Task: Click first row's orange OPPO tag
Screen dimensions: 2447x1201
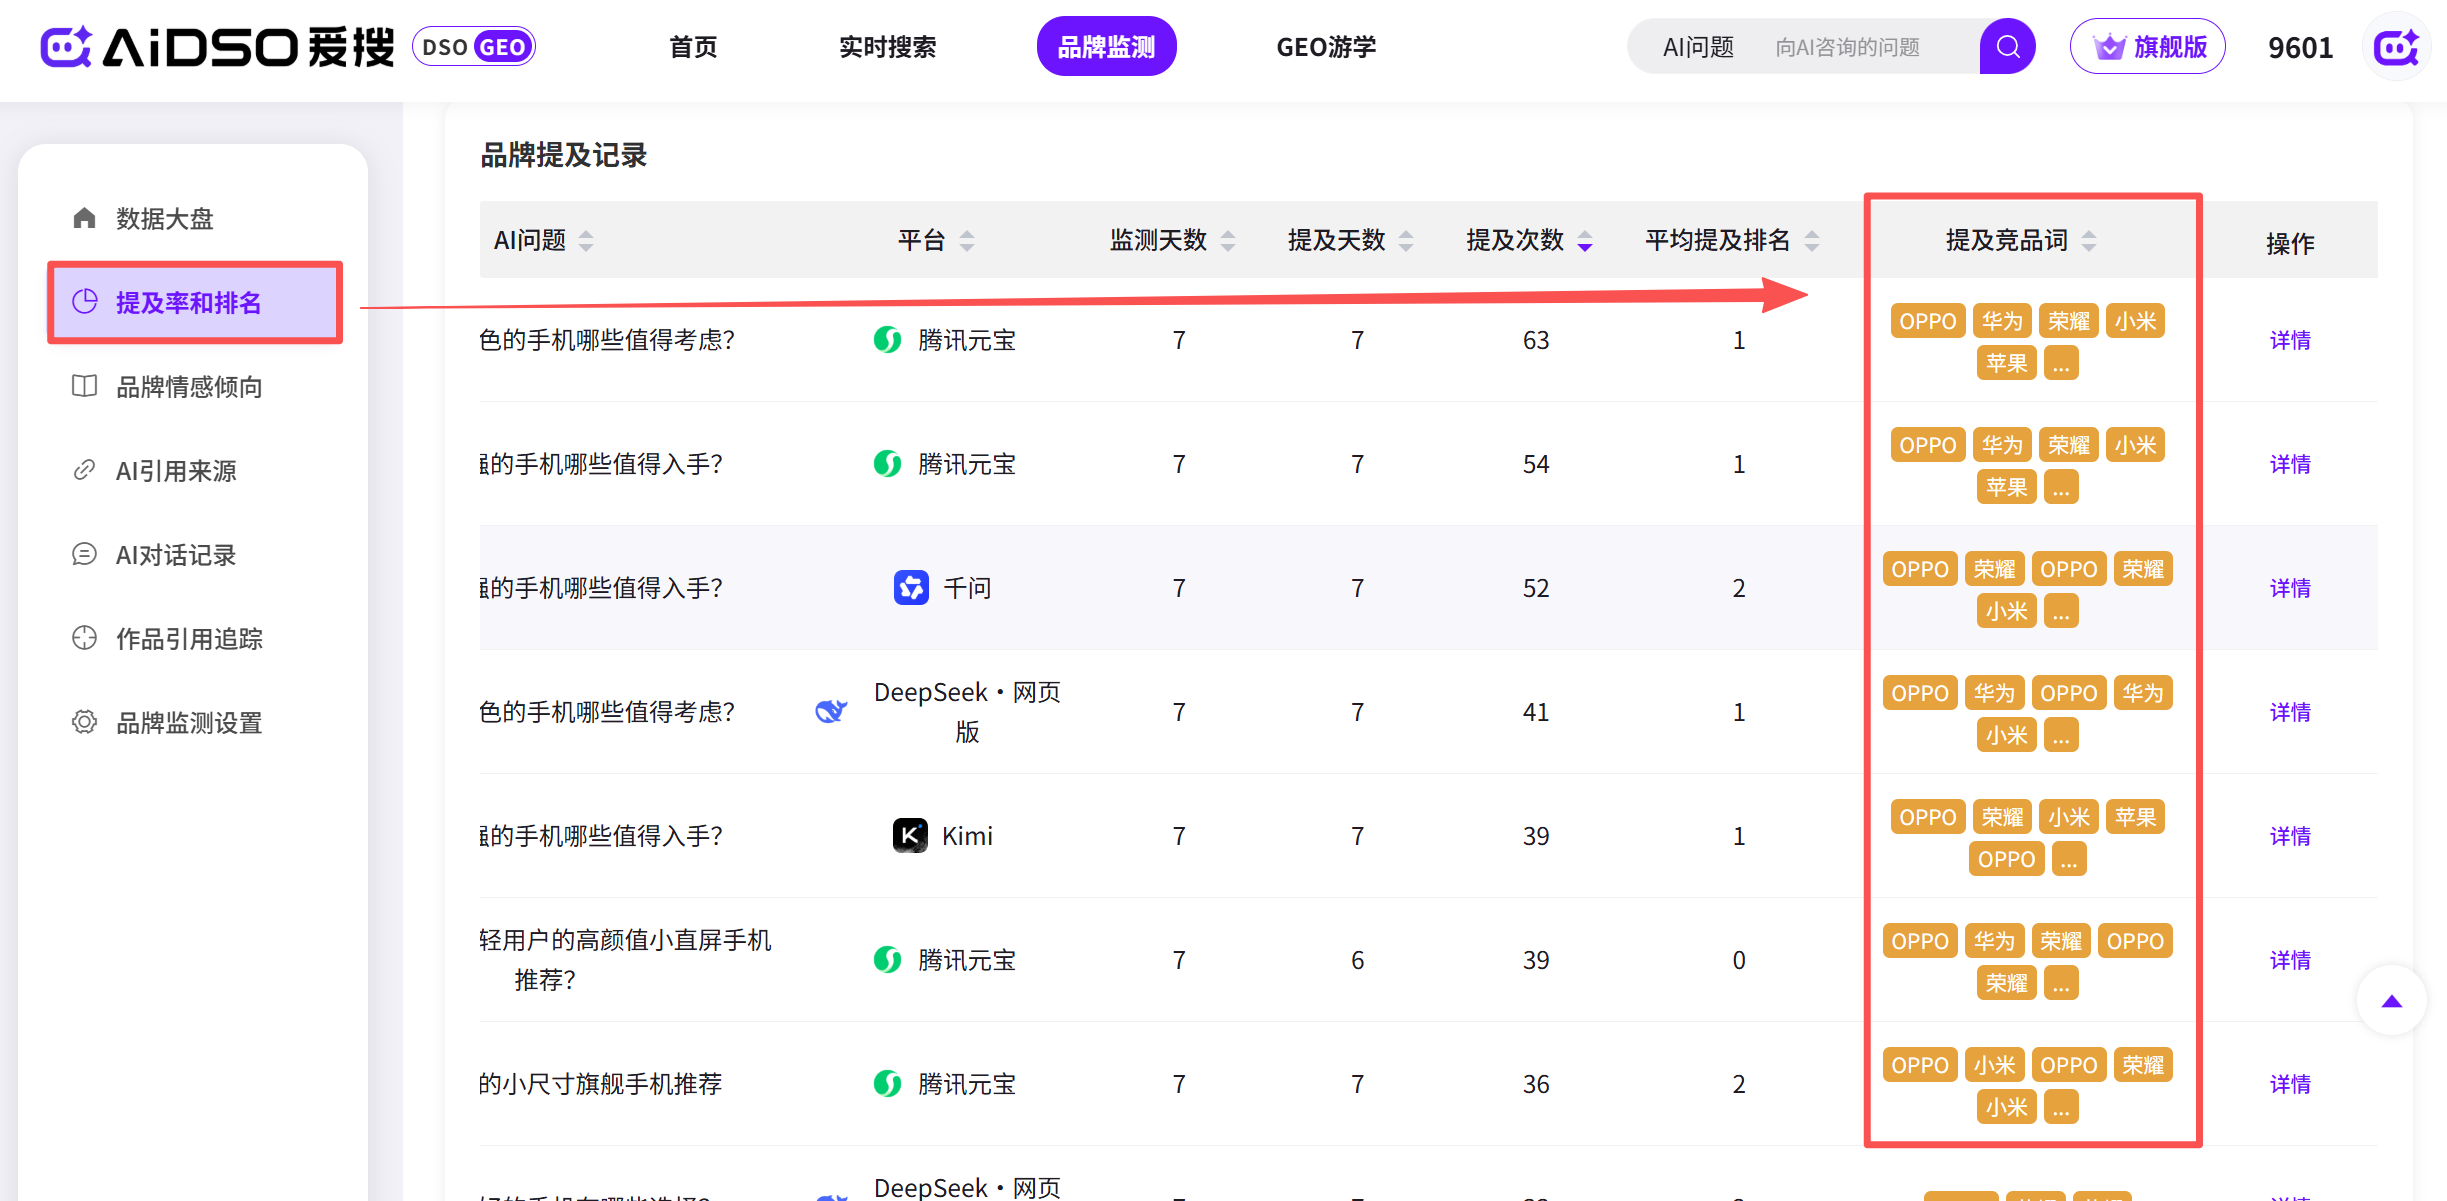Action: click(1927, 321)
